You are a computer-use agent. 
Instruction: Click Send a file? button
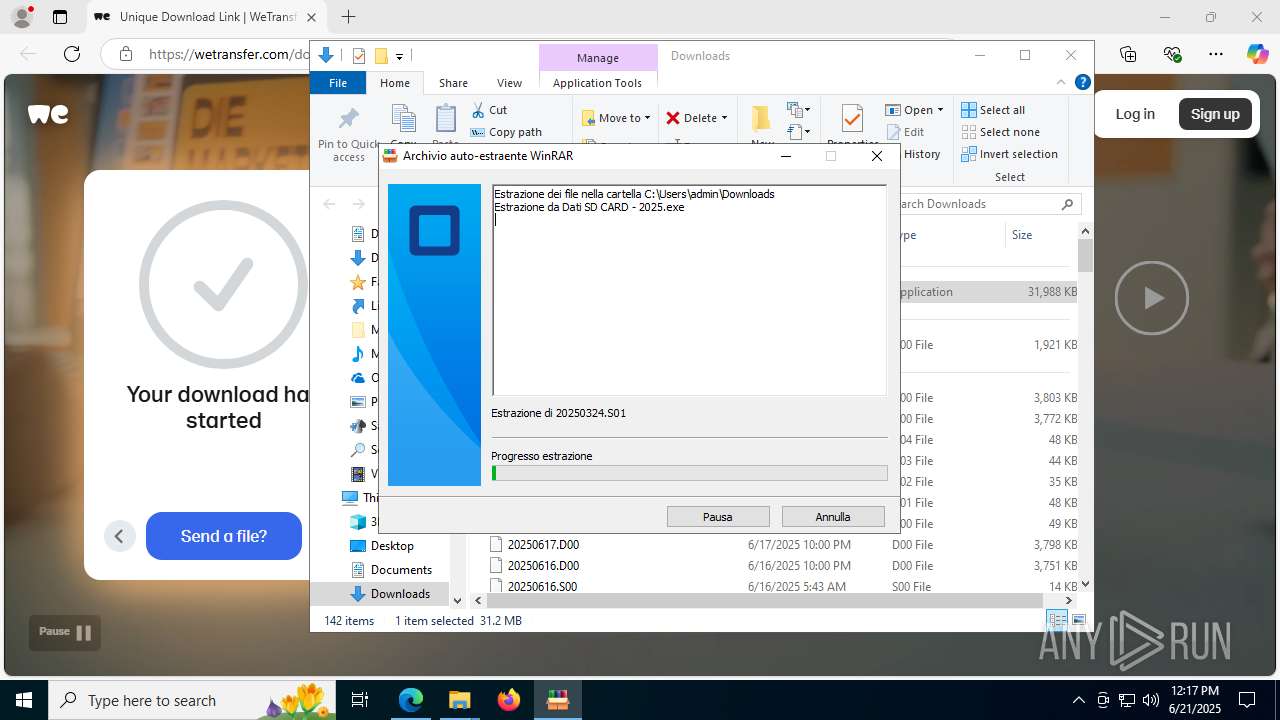point(224,536)
